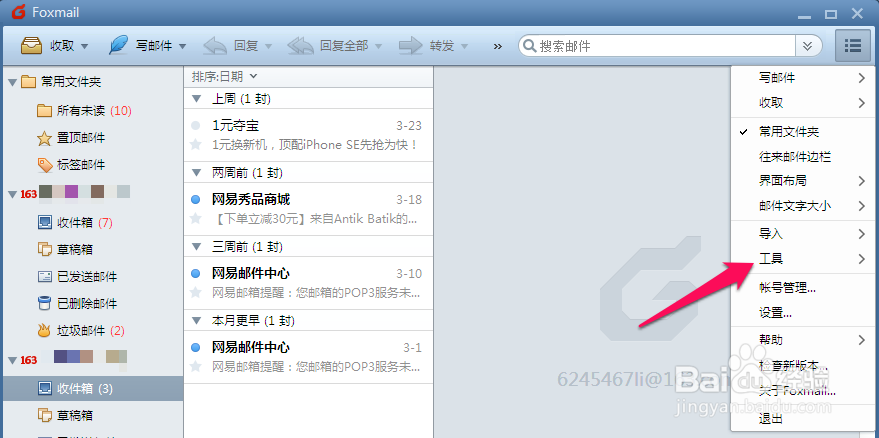Show more toolbar items via » chevron
The height and width of the screenshot is (438, 879).
497,47
